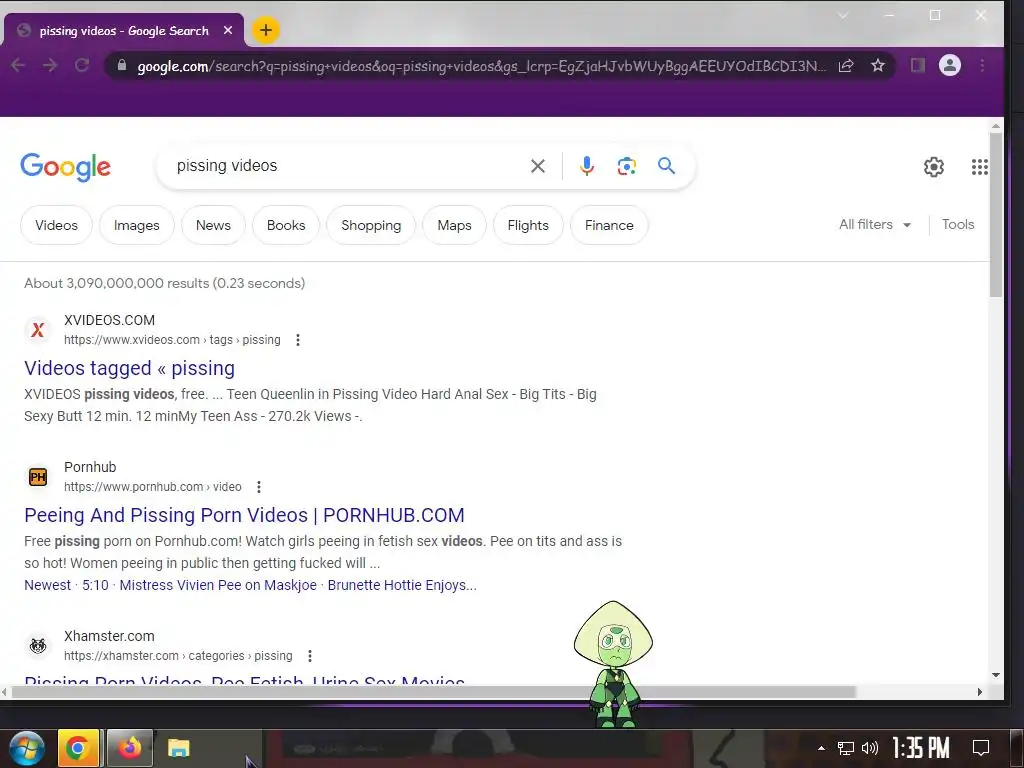
Task: Click the vertical scrollbar thumb
Action: pos(995,216)
